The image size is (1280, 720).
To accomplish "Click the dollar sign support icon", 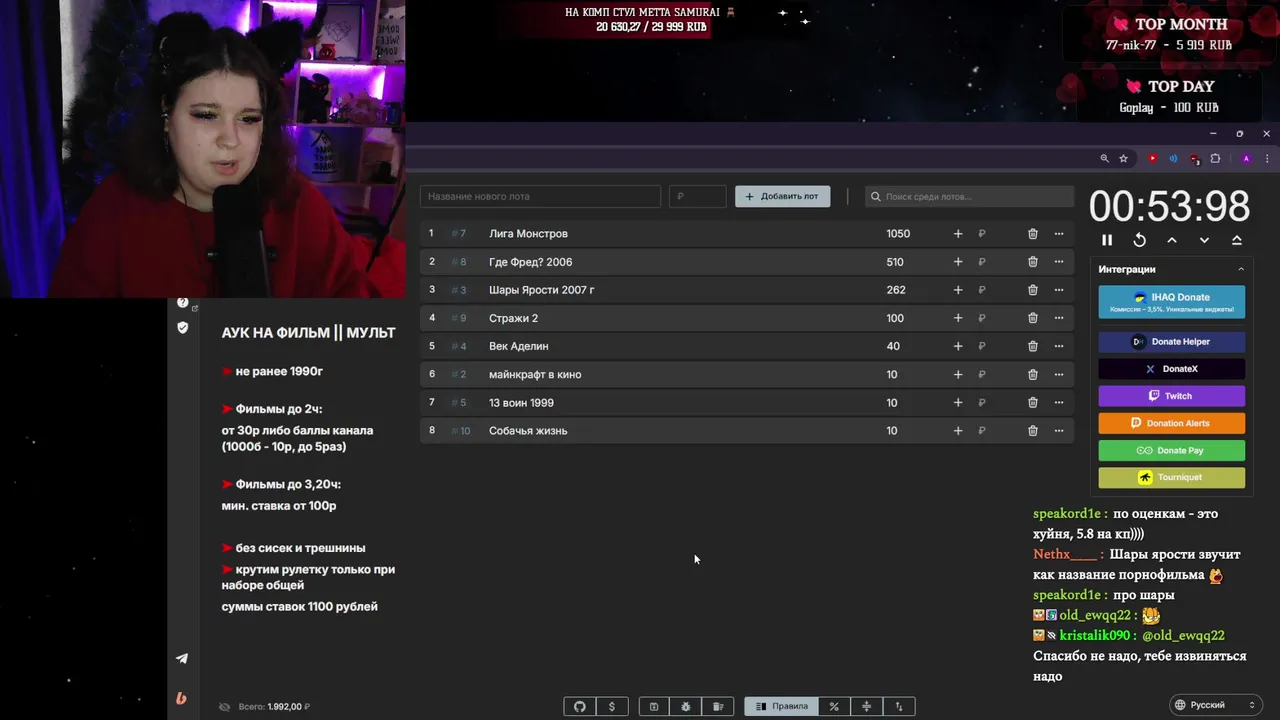I will pyautogui.click(x=612, y=706).
